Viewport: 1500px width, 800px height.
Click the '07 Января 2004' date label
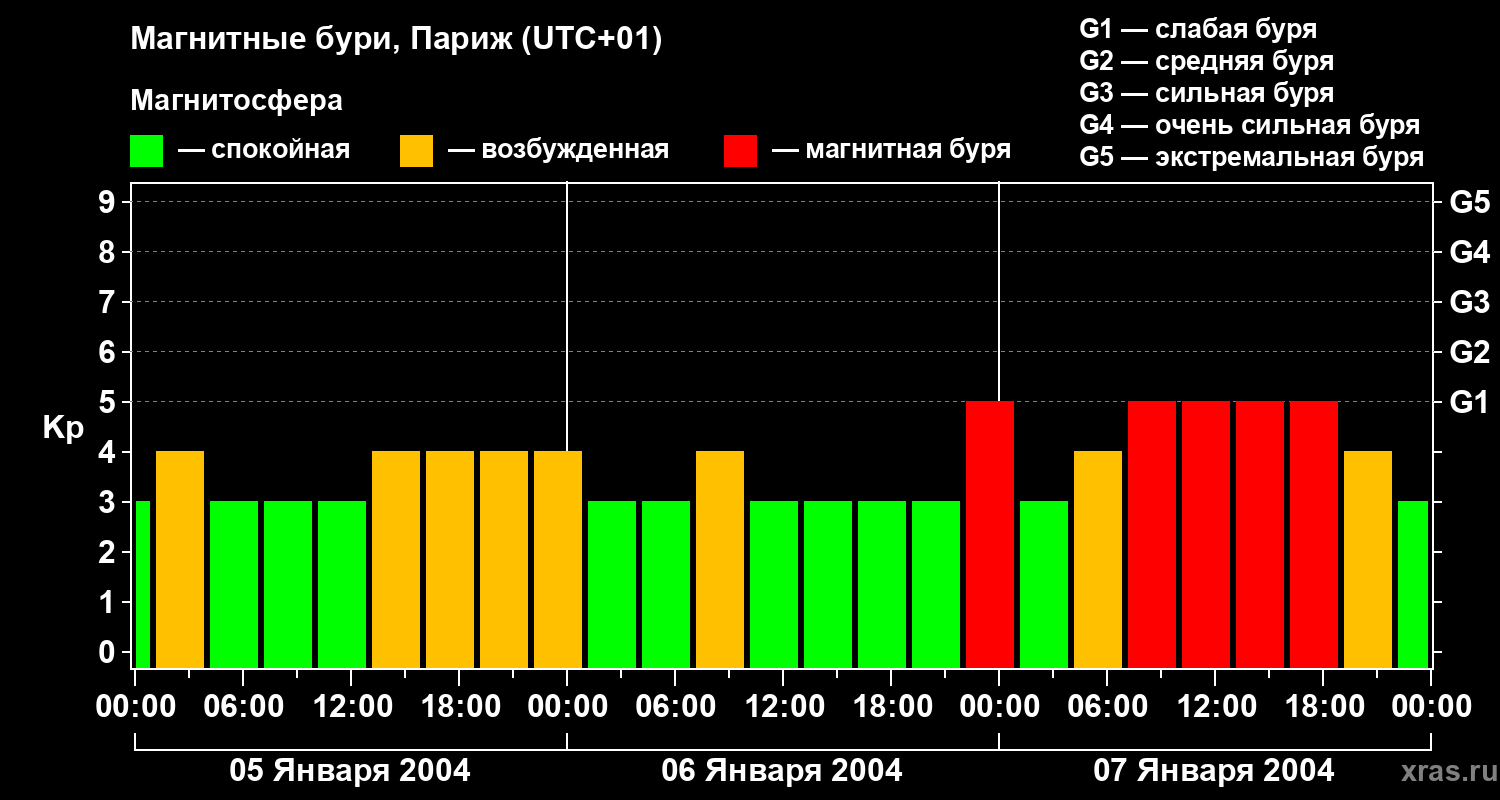pos(1214,771)
